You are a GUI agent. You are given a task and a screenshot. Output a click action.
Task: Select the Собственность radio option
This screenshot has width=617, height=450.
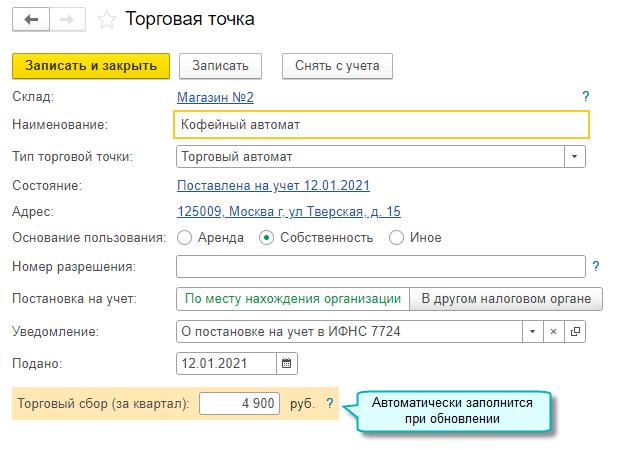(x=266, y=238)
